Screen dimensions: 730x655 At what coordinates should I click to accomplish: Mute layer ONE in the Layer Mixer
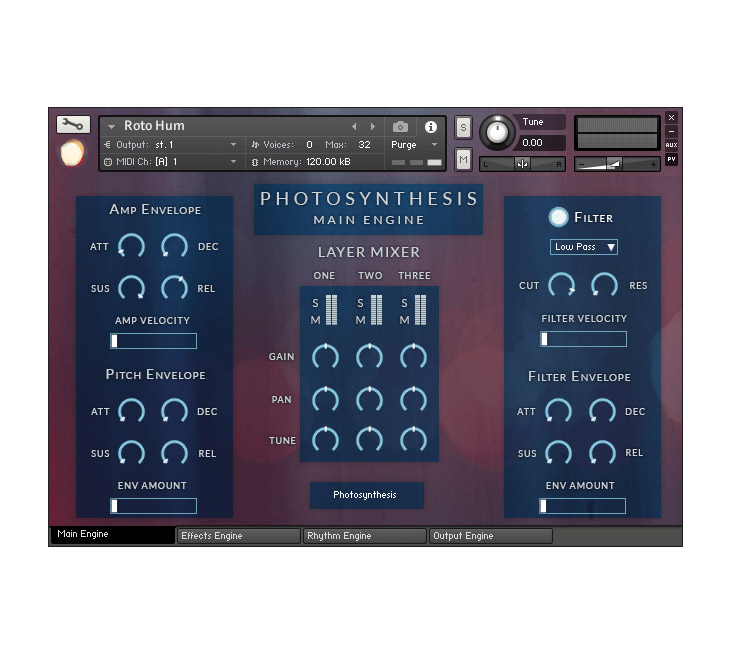[x=315, y=320]
